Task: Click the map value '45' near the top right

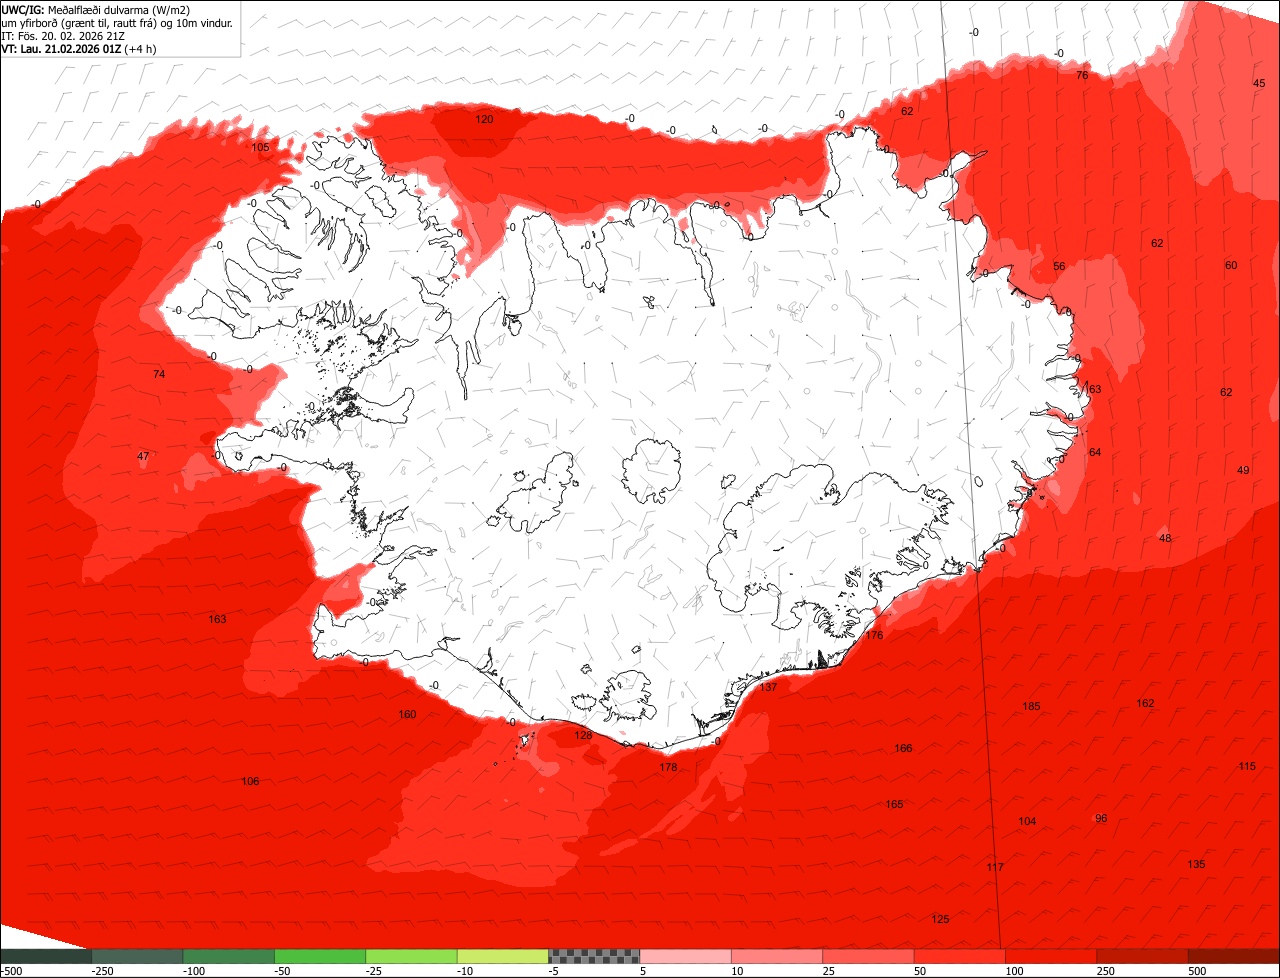Action: click(1259, 83)
